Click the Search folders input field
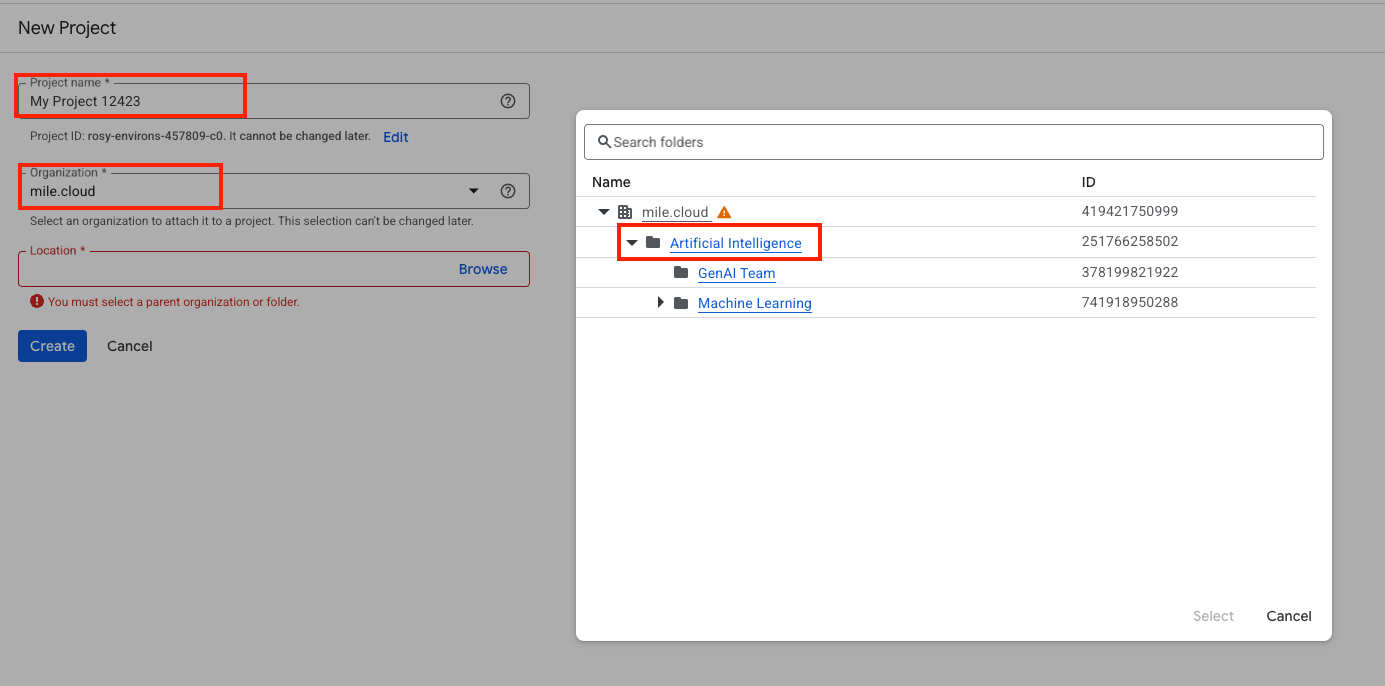This screenshot has height=686, width=1385. click(960, 142)
